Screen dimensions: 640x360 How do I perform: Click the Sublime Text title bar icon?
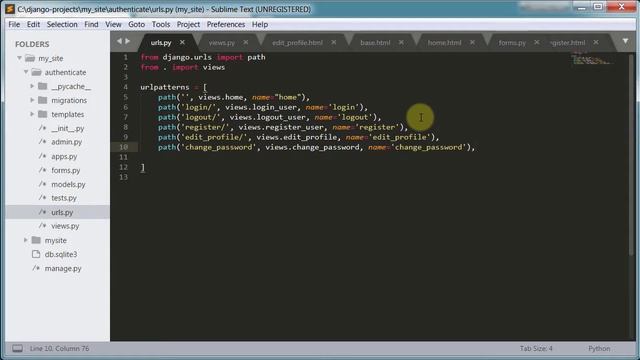click(x=10, y=9)
